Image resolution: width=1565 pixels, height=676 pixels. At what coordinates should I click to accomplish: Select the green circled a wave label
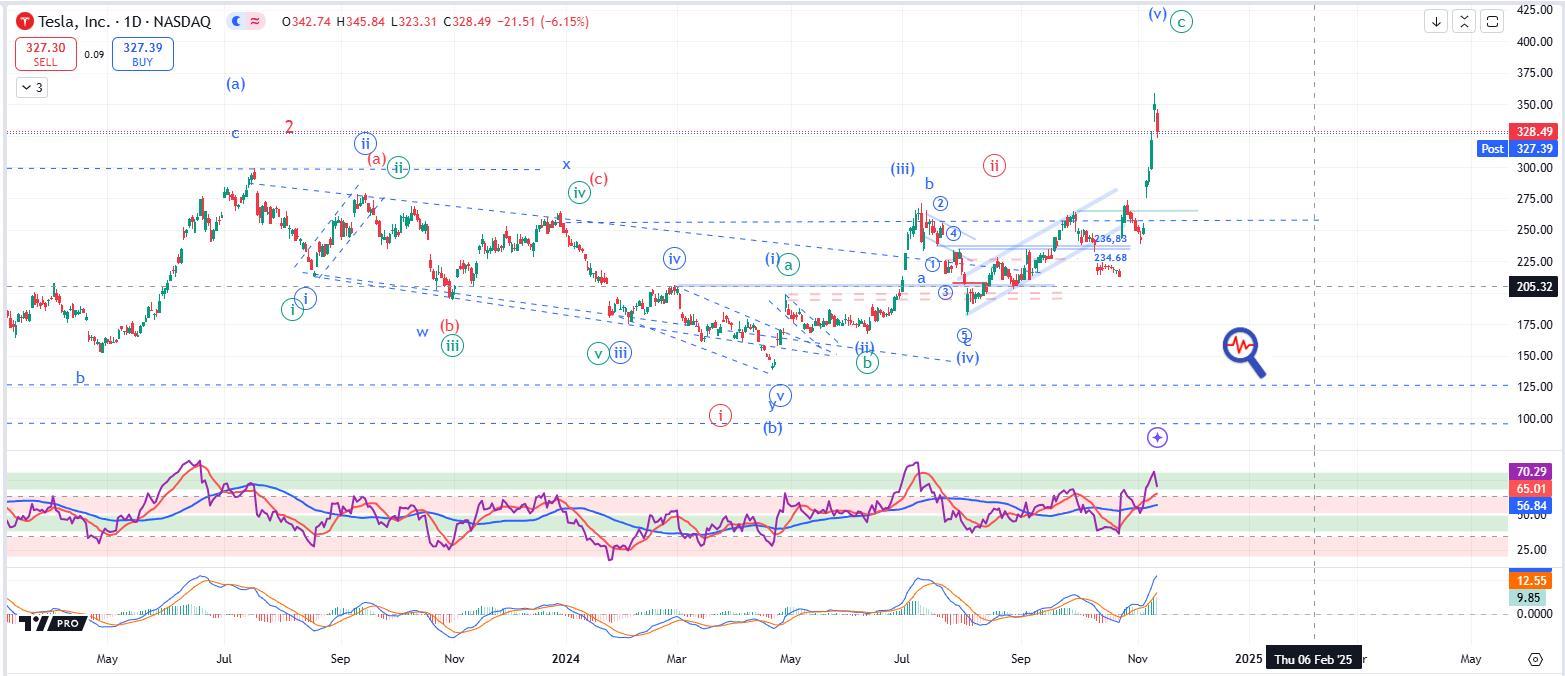[x=789, y=265]
